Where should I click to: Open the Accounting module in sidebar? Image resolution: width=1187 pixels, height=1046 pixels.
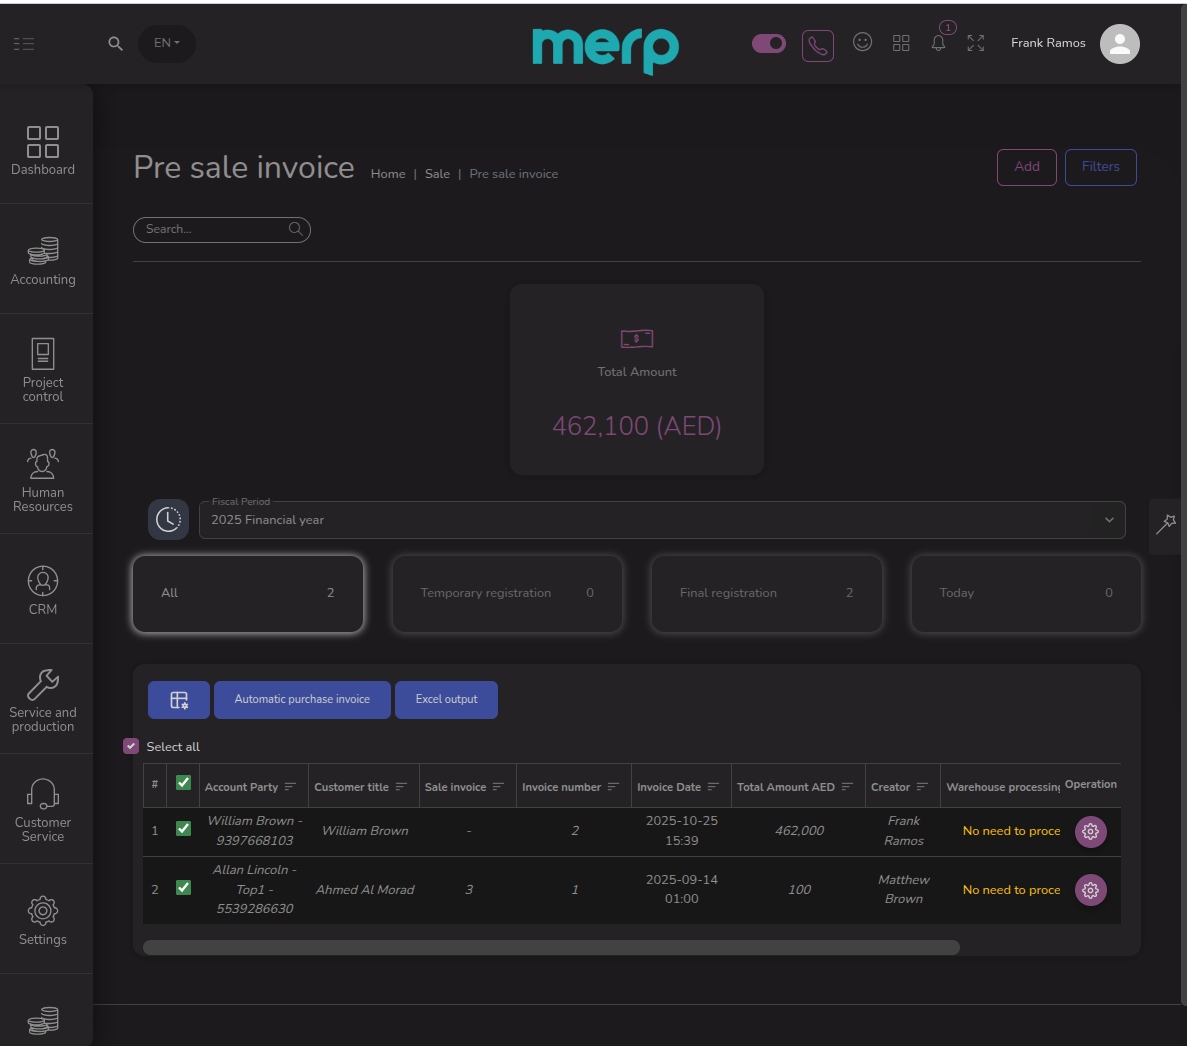[43, 260]
